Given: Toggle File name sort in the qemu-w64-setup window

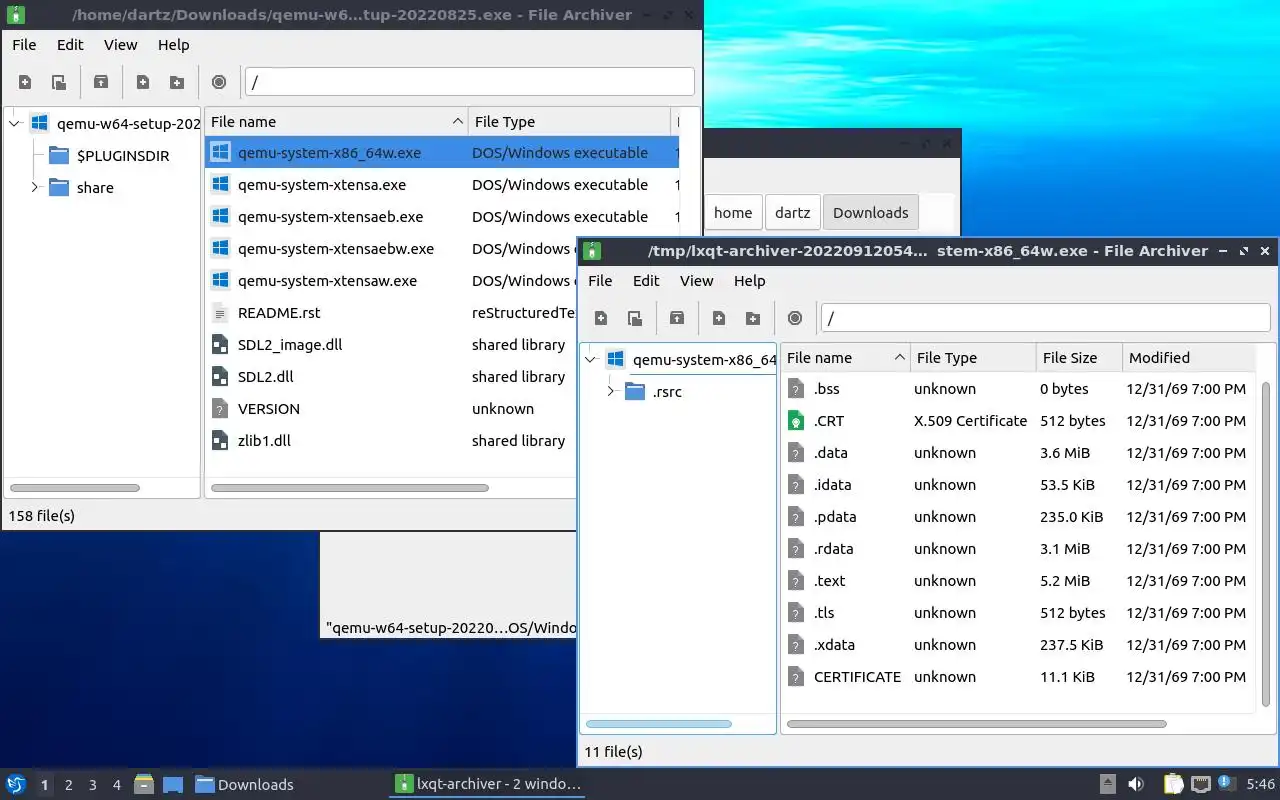Looking at the screenshot, I should [x=337, y=121].
